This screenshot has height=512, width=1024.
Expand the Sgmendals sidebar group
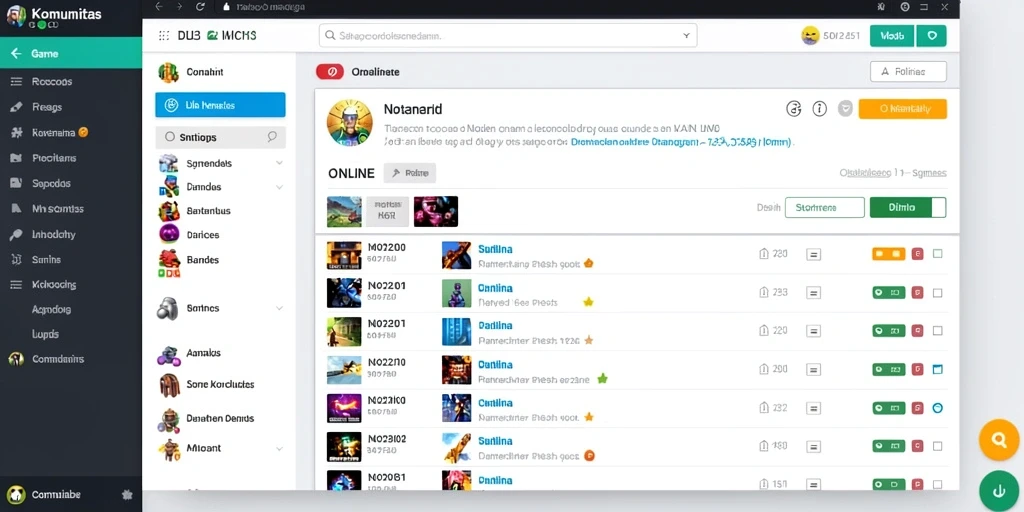pos(280,163)
